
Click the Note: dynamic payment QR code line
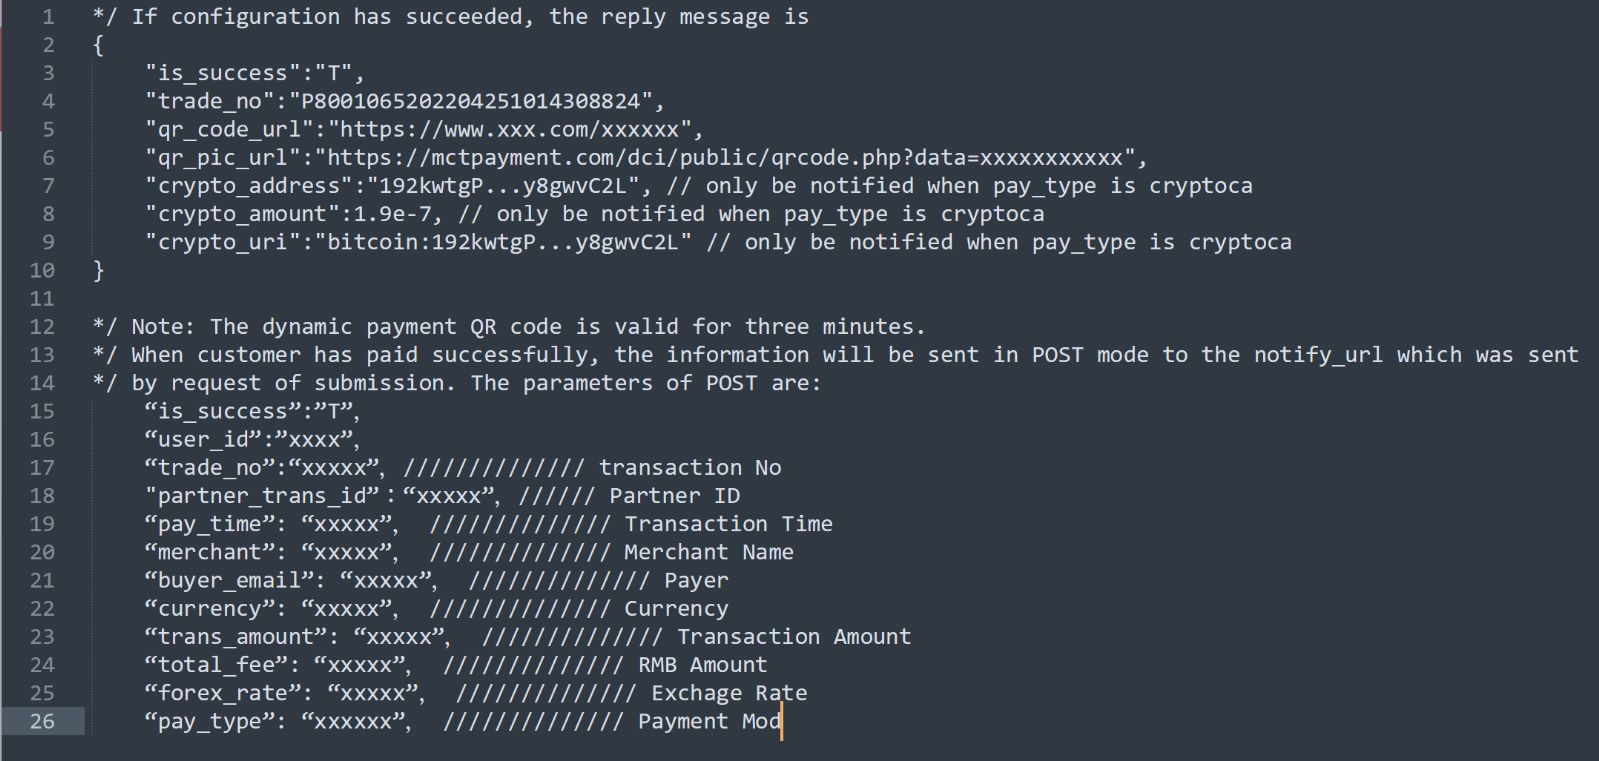point(509,327)
